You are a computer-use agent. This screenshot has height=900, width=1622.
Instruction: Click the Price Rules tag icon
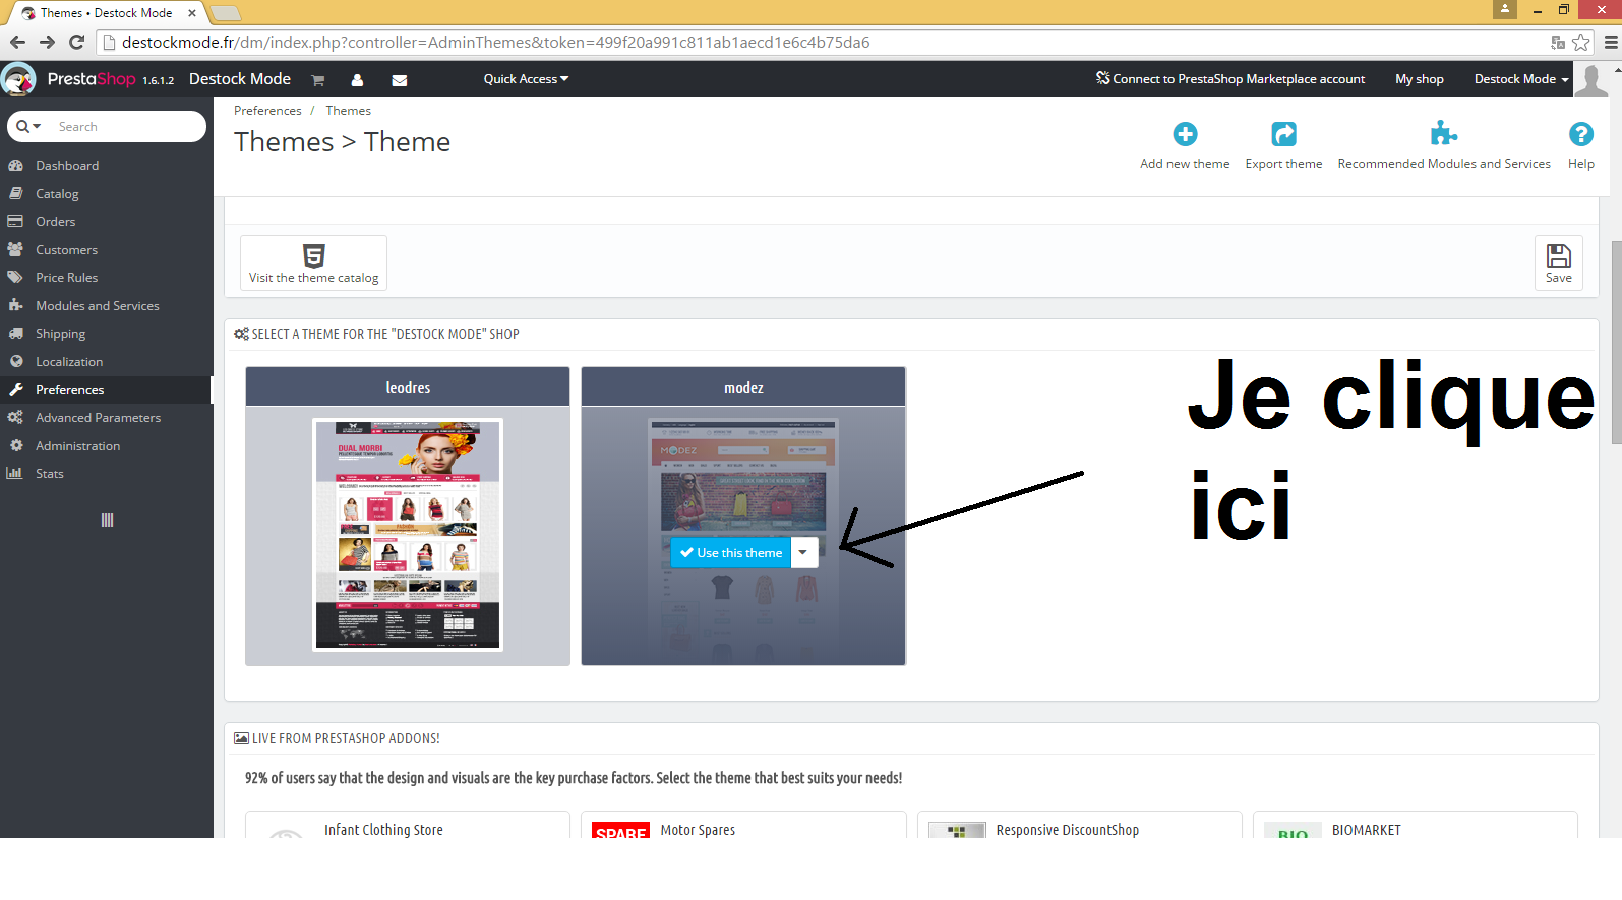(x=15, y=277)
